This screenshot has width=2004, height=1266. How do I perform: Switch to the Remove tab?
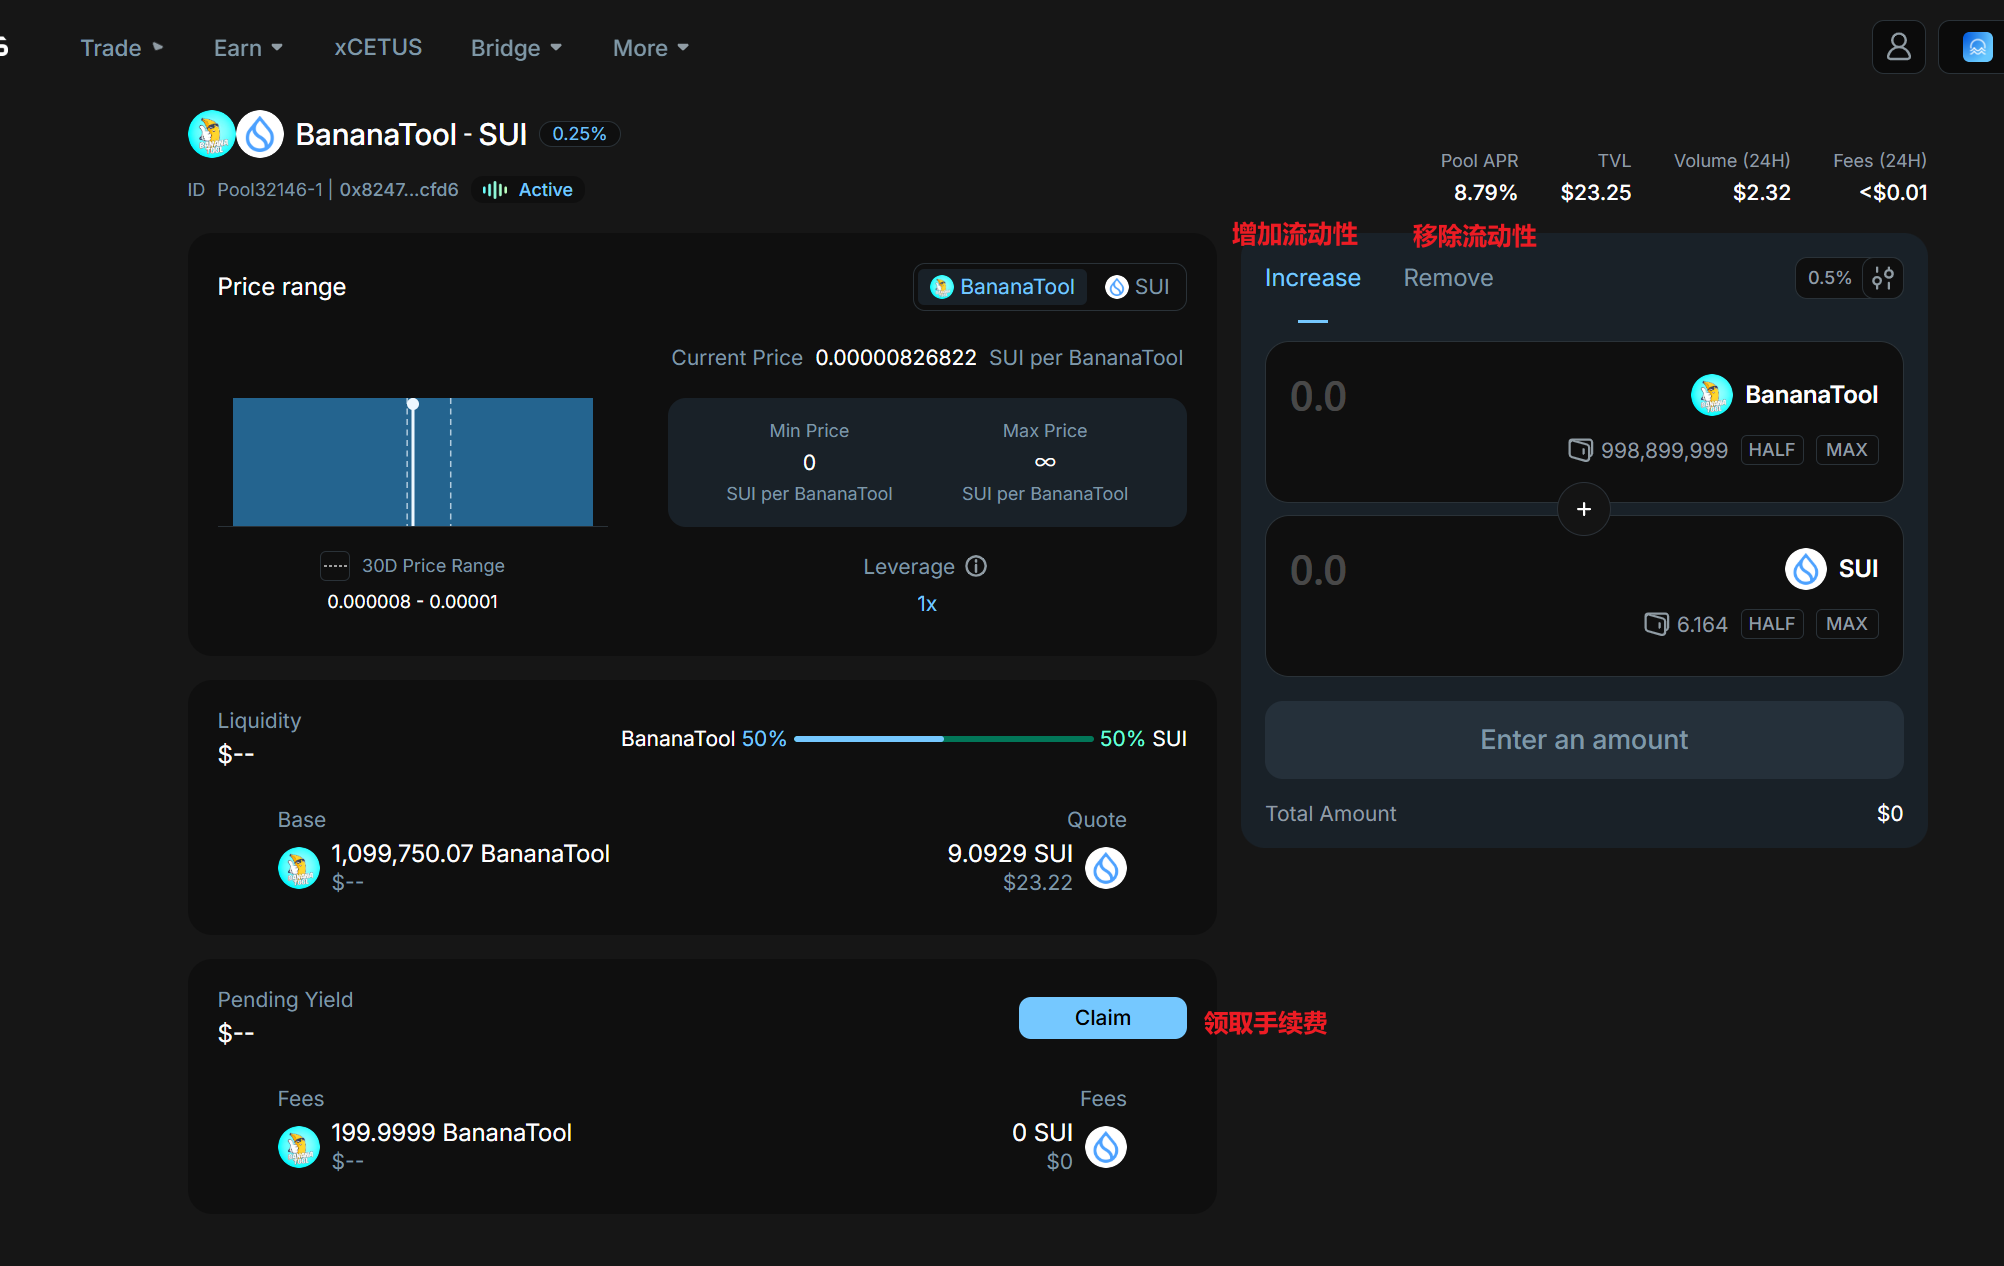[x=1447, y=278]
